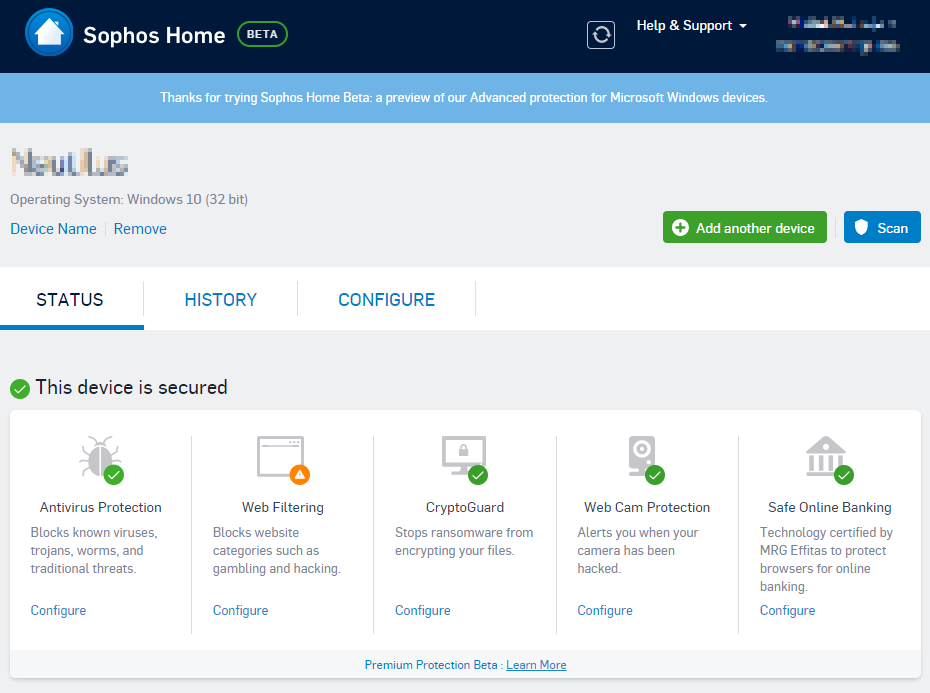Click the blurred device name heading

(70, 163)
